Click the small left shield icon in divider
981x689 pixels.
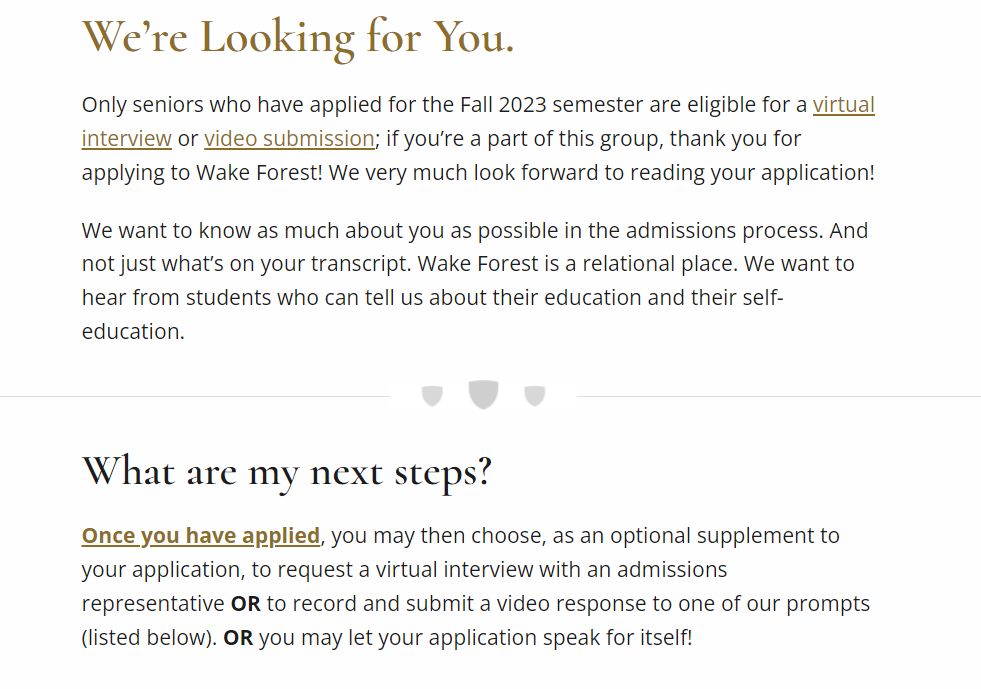(x=432, y=396)
